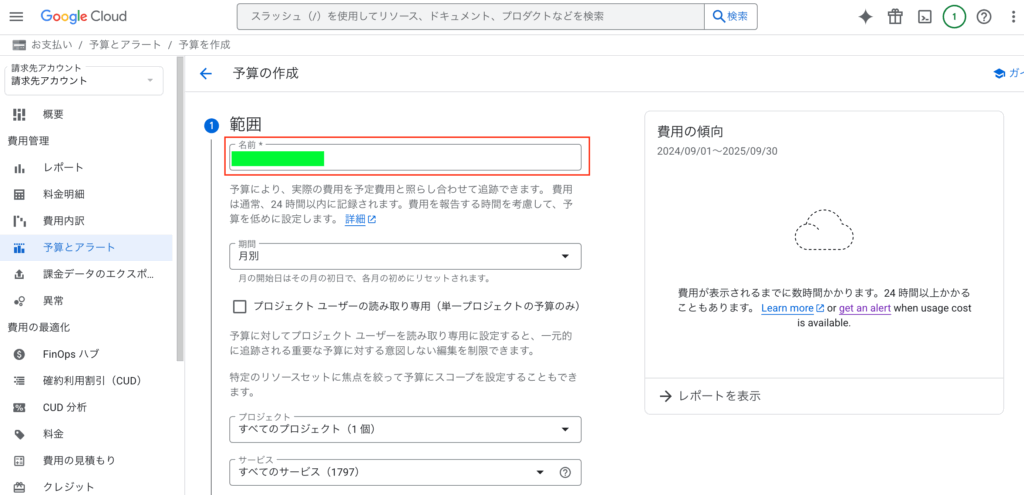
Task: Click the date range 2024/09/01〜2025/09/30 text
Action: pos(717,152)
